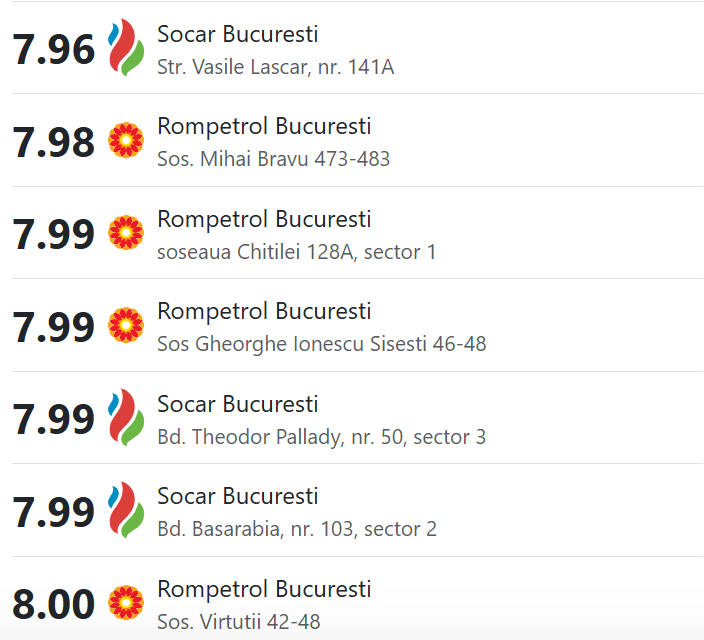Click address Bd. Basarabia, nr. 103, sector 2
The height and width of the screenshot is (640, 704).
(297, 529)
